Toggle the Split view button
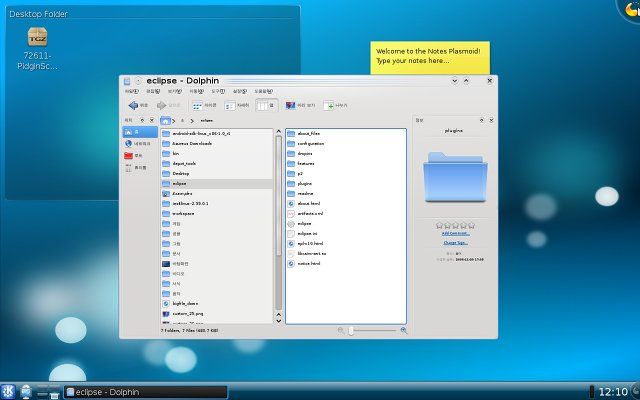 tap(335, 105)
